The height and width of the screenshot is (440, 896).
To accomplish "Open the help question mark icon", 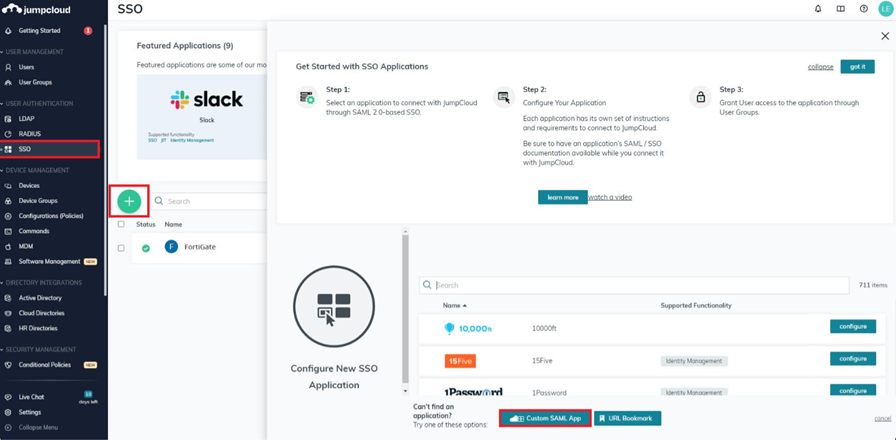I will 863,9.
